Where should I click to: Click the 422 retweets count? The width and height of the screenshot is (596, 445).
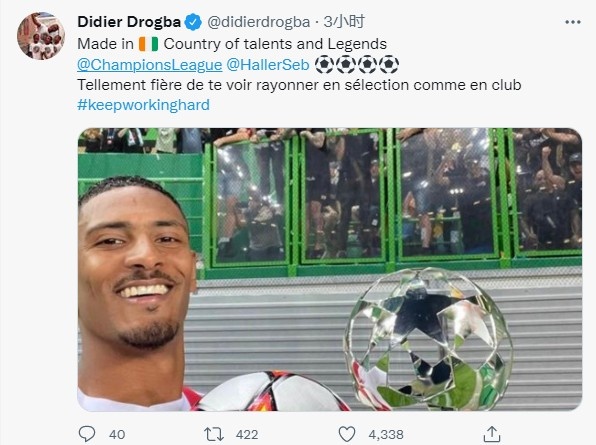coord(247,434)
